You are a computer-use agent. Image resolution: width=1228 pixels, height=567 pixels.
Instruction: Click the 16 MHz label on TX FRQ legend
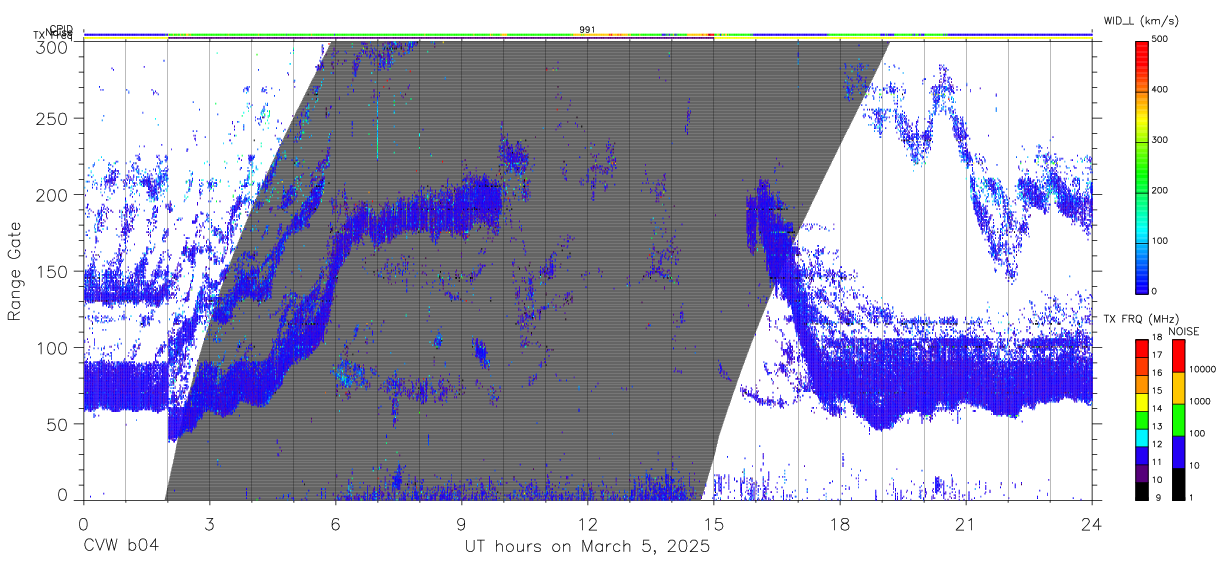tap(1158, 373)
